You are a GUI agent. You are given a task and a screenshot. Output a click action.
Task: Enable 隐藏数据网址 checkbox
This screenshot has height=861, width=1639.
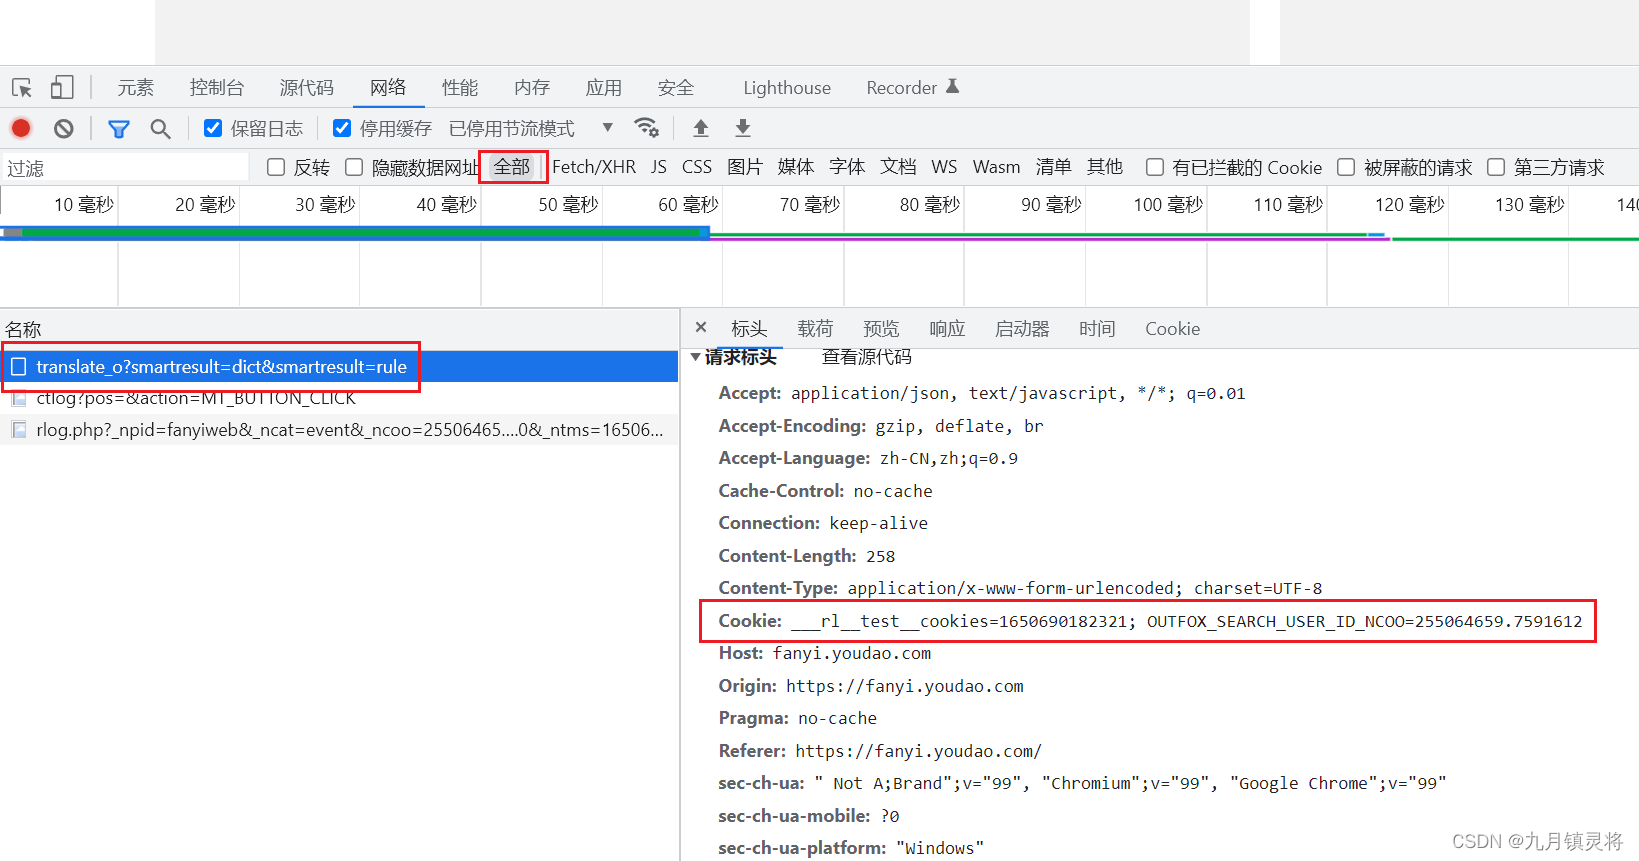354,167
